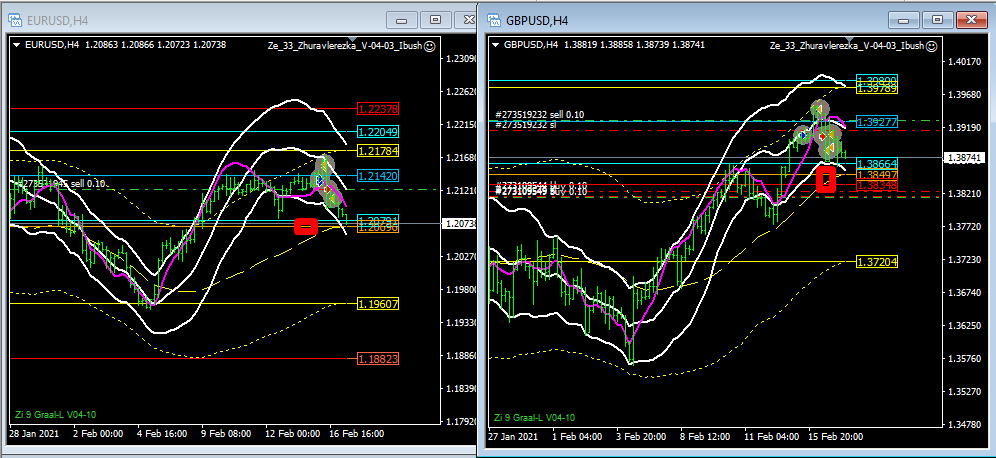Select the yellow 1.19607 level label
This screenshot has width=996, height=458.
pos(378,304)
